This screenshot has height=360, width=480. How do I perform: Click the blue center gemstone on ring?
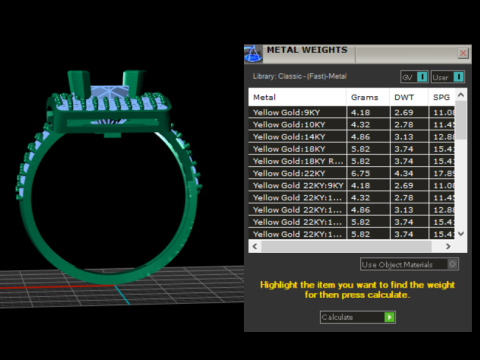(x=109, y=92)
